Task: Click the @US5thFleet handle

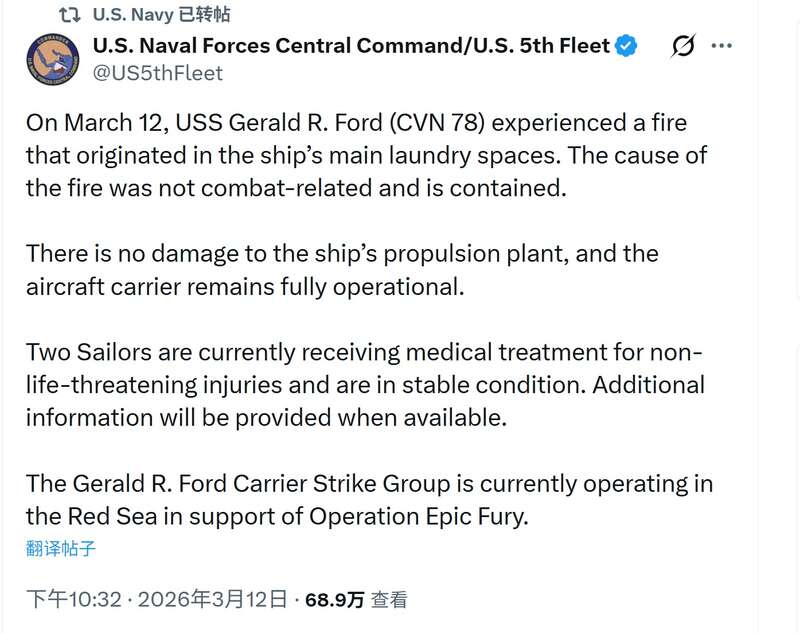Action: coord(157,73)
